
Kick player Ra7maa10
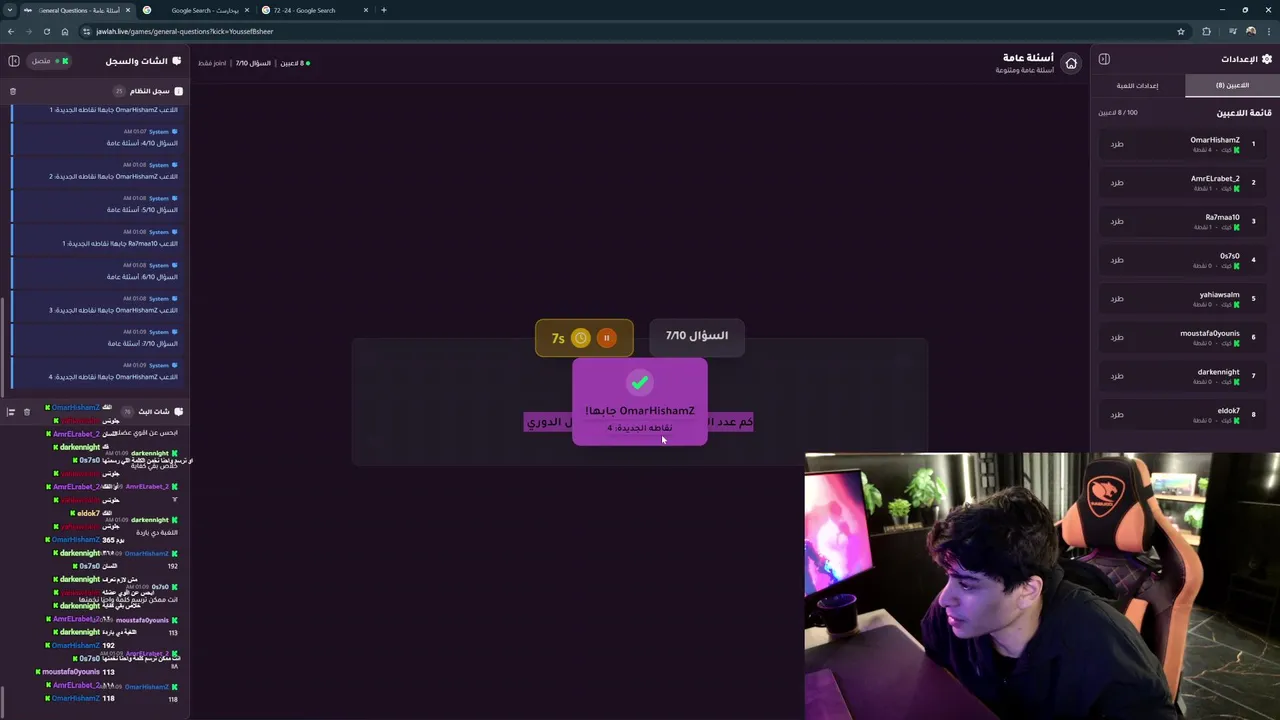coord(1117,221)
